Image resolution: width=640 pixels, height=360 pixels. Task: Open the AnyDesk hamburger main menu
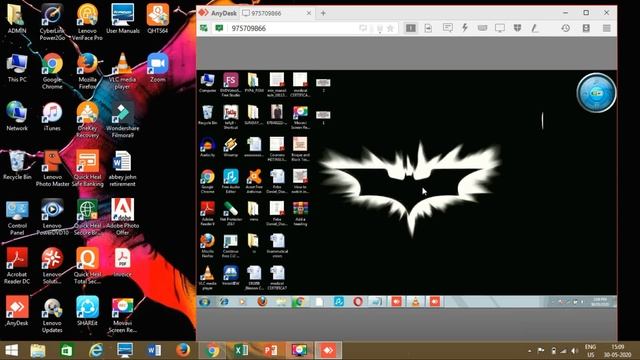pos(607,28)
